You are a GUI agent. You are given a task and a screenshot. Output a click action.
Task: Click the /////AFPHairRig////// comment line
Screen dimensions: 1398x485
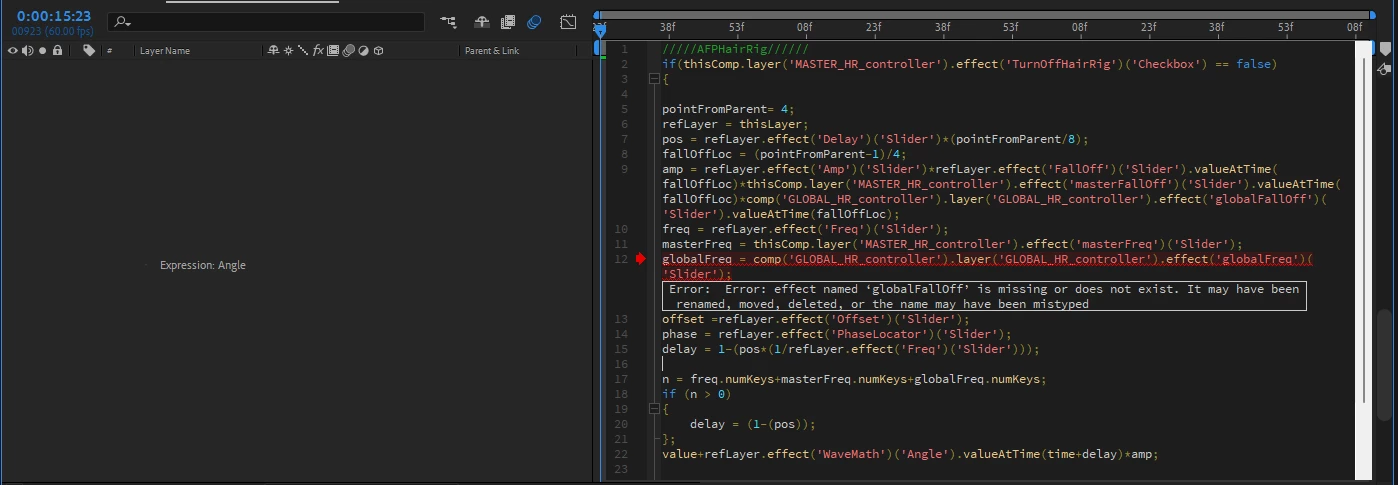735,49
